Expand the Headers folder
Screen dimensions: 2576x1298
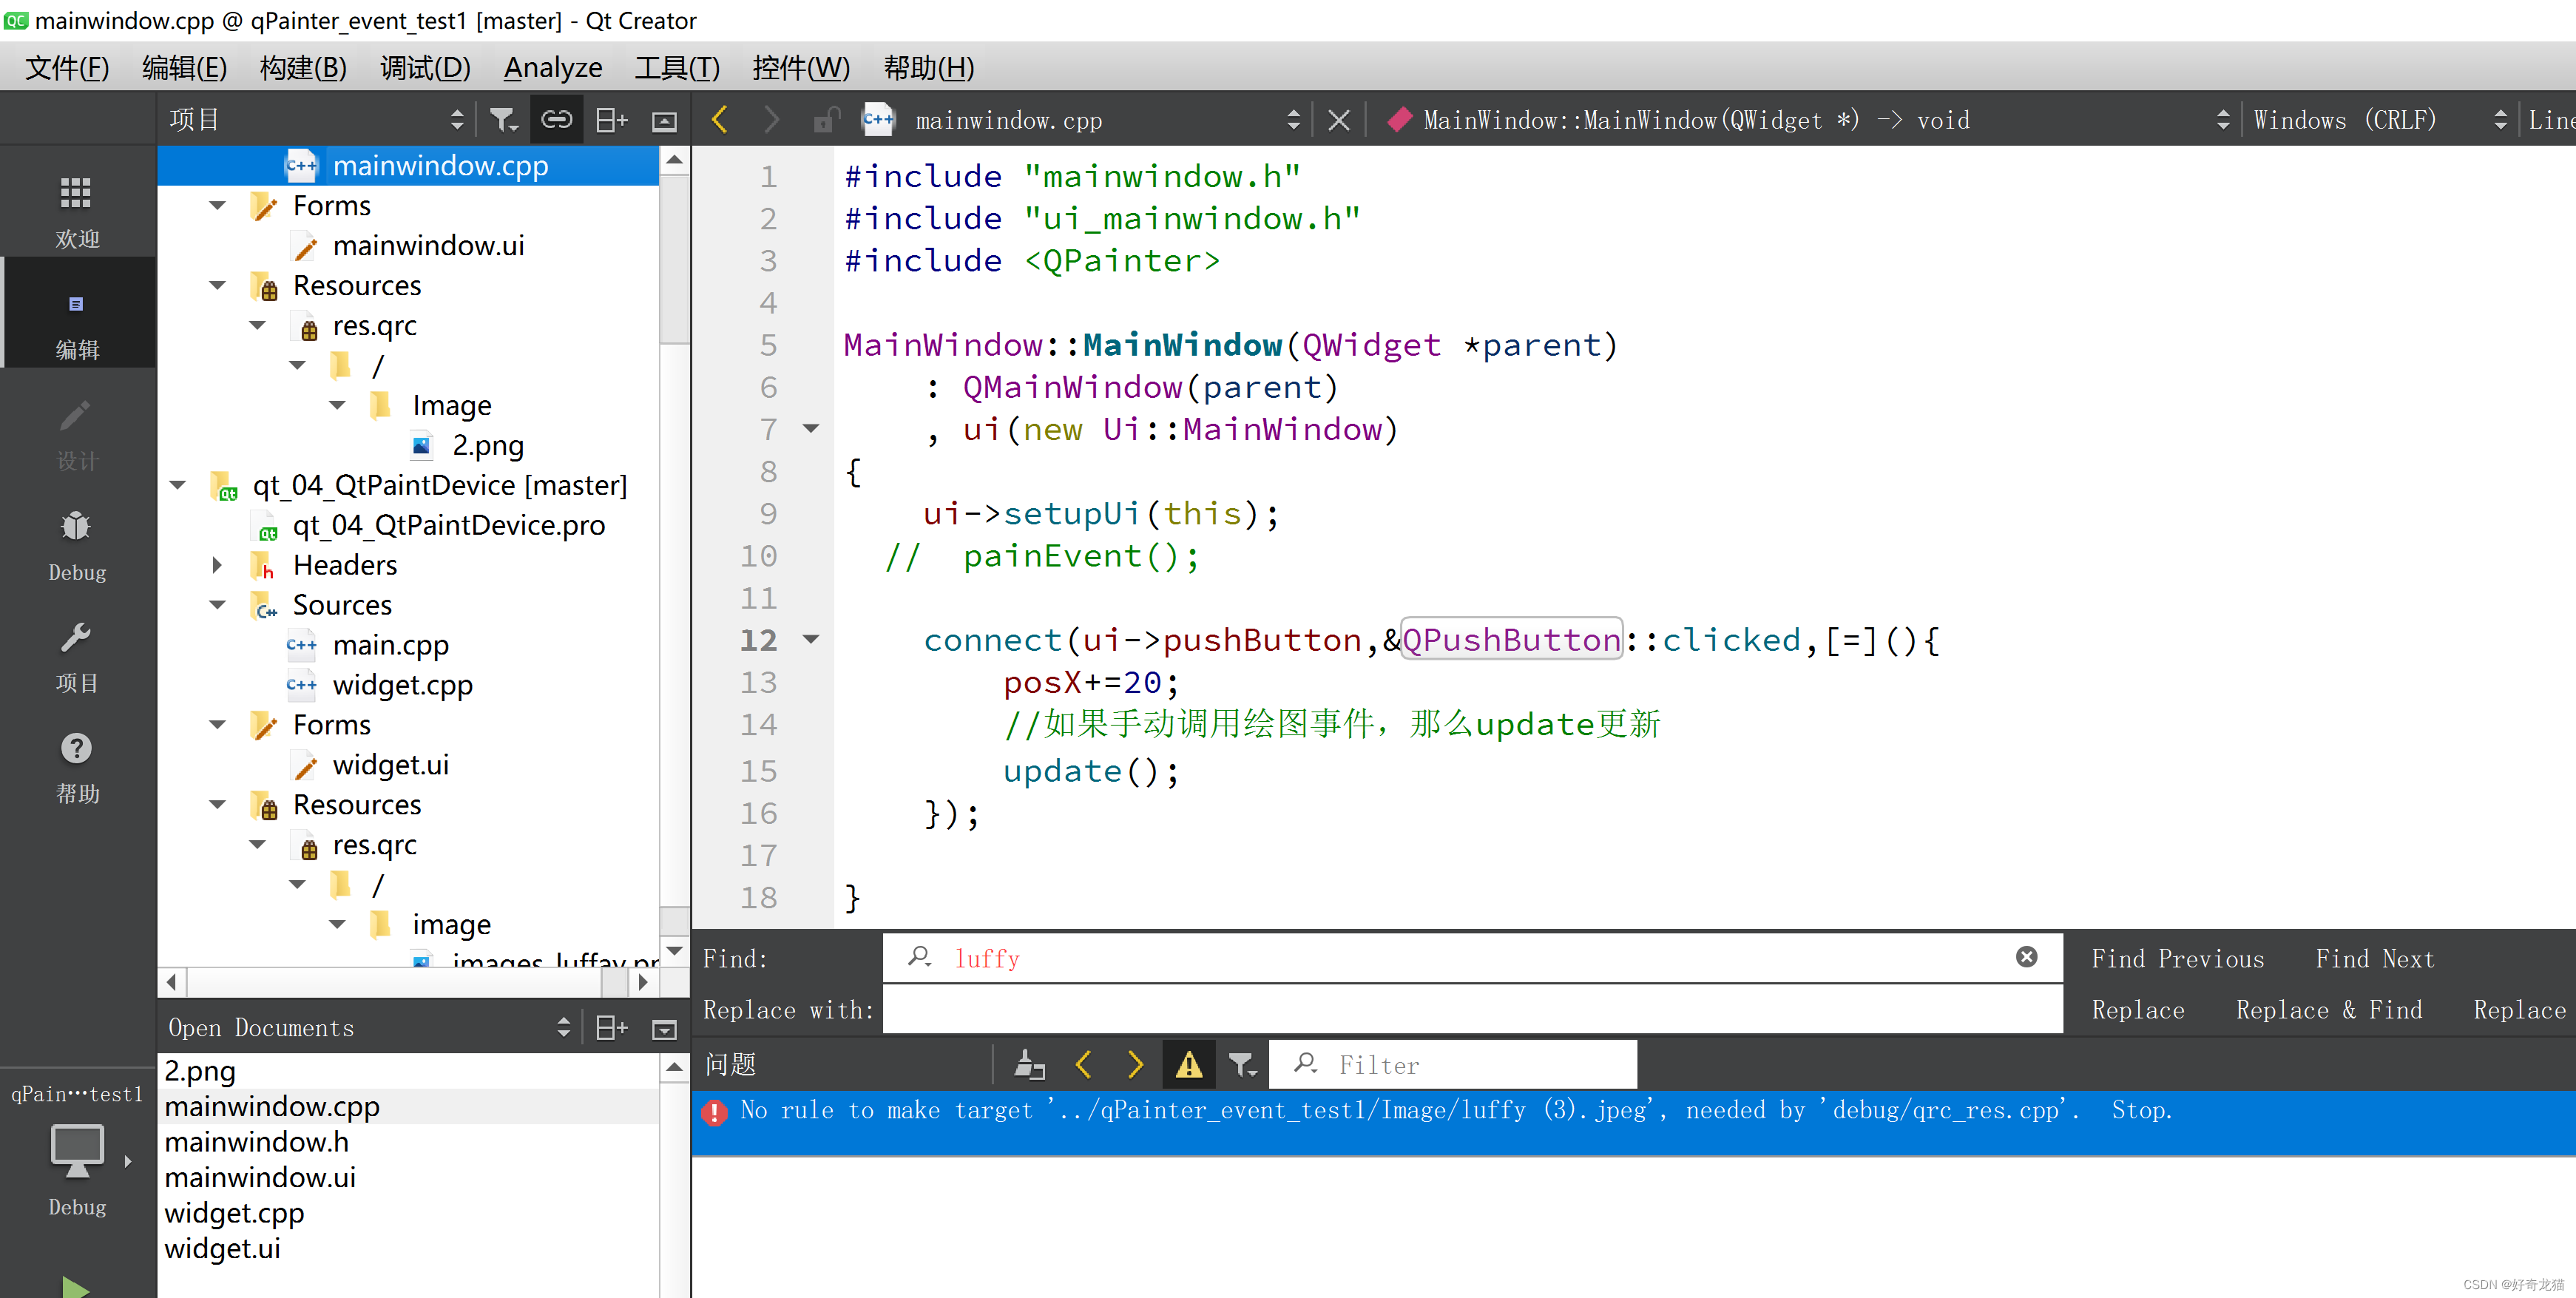coord(217,565)
